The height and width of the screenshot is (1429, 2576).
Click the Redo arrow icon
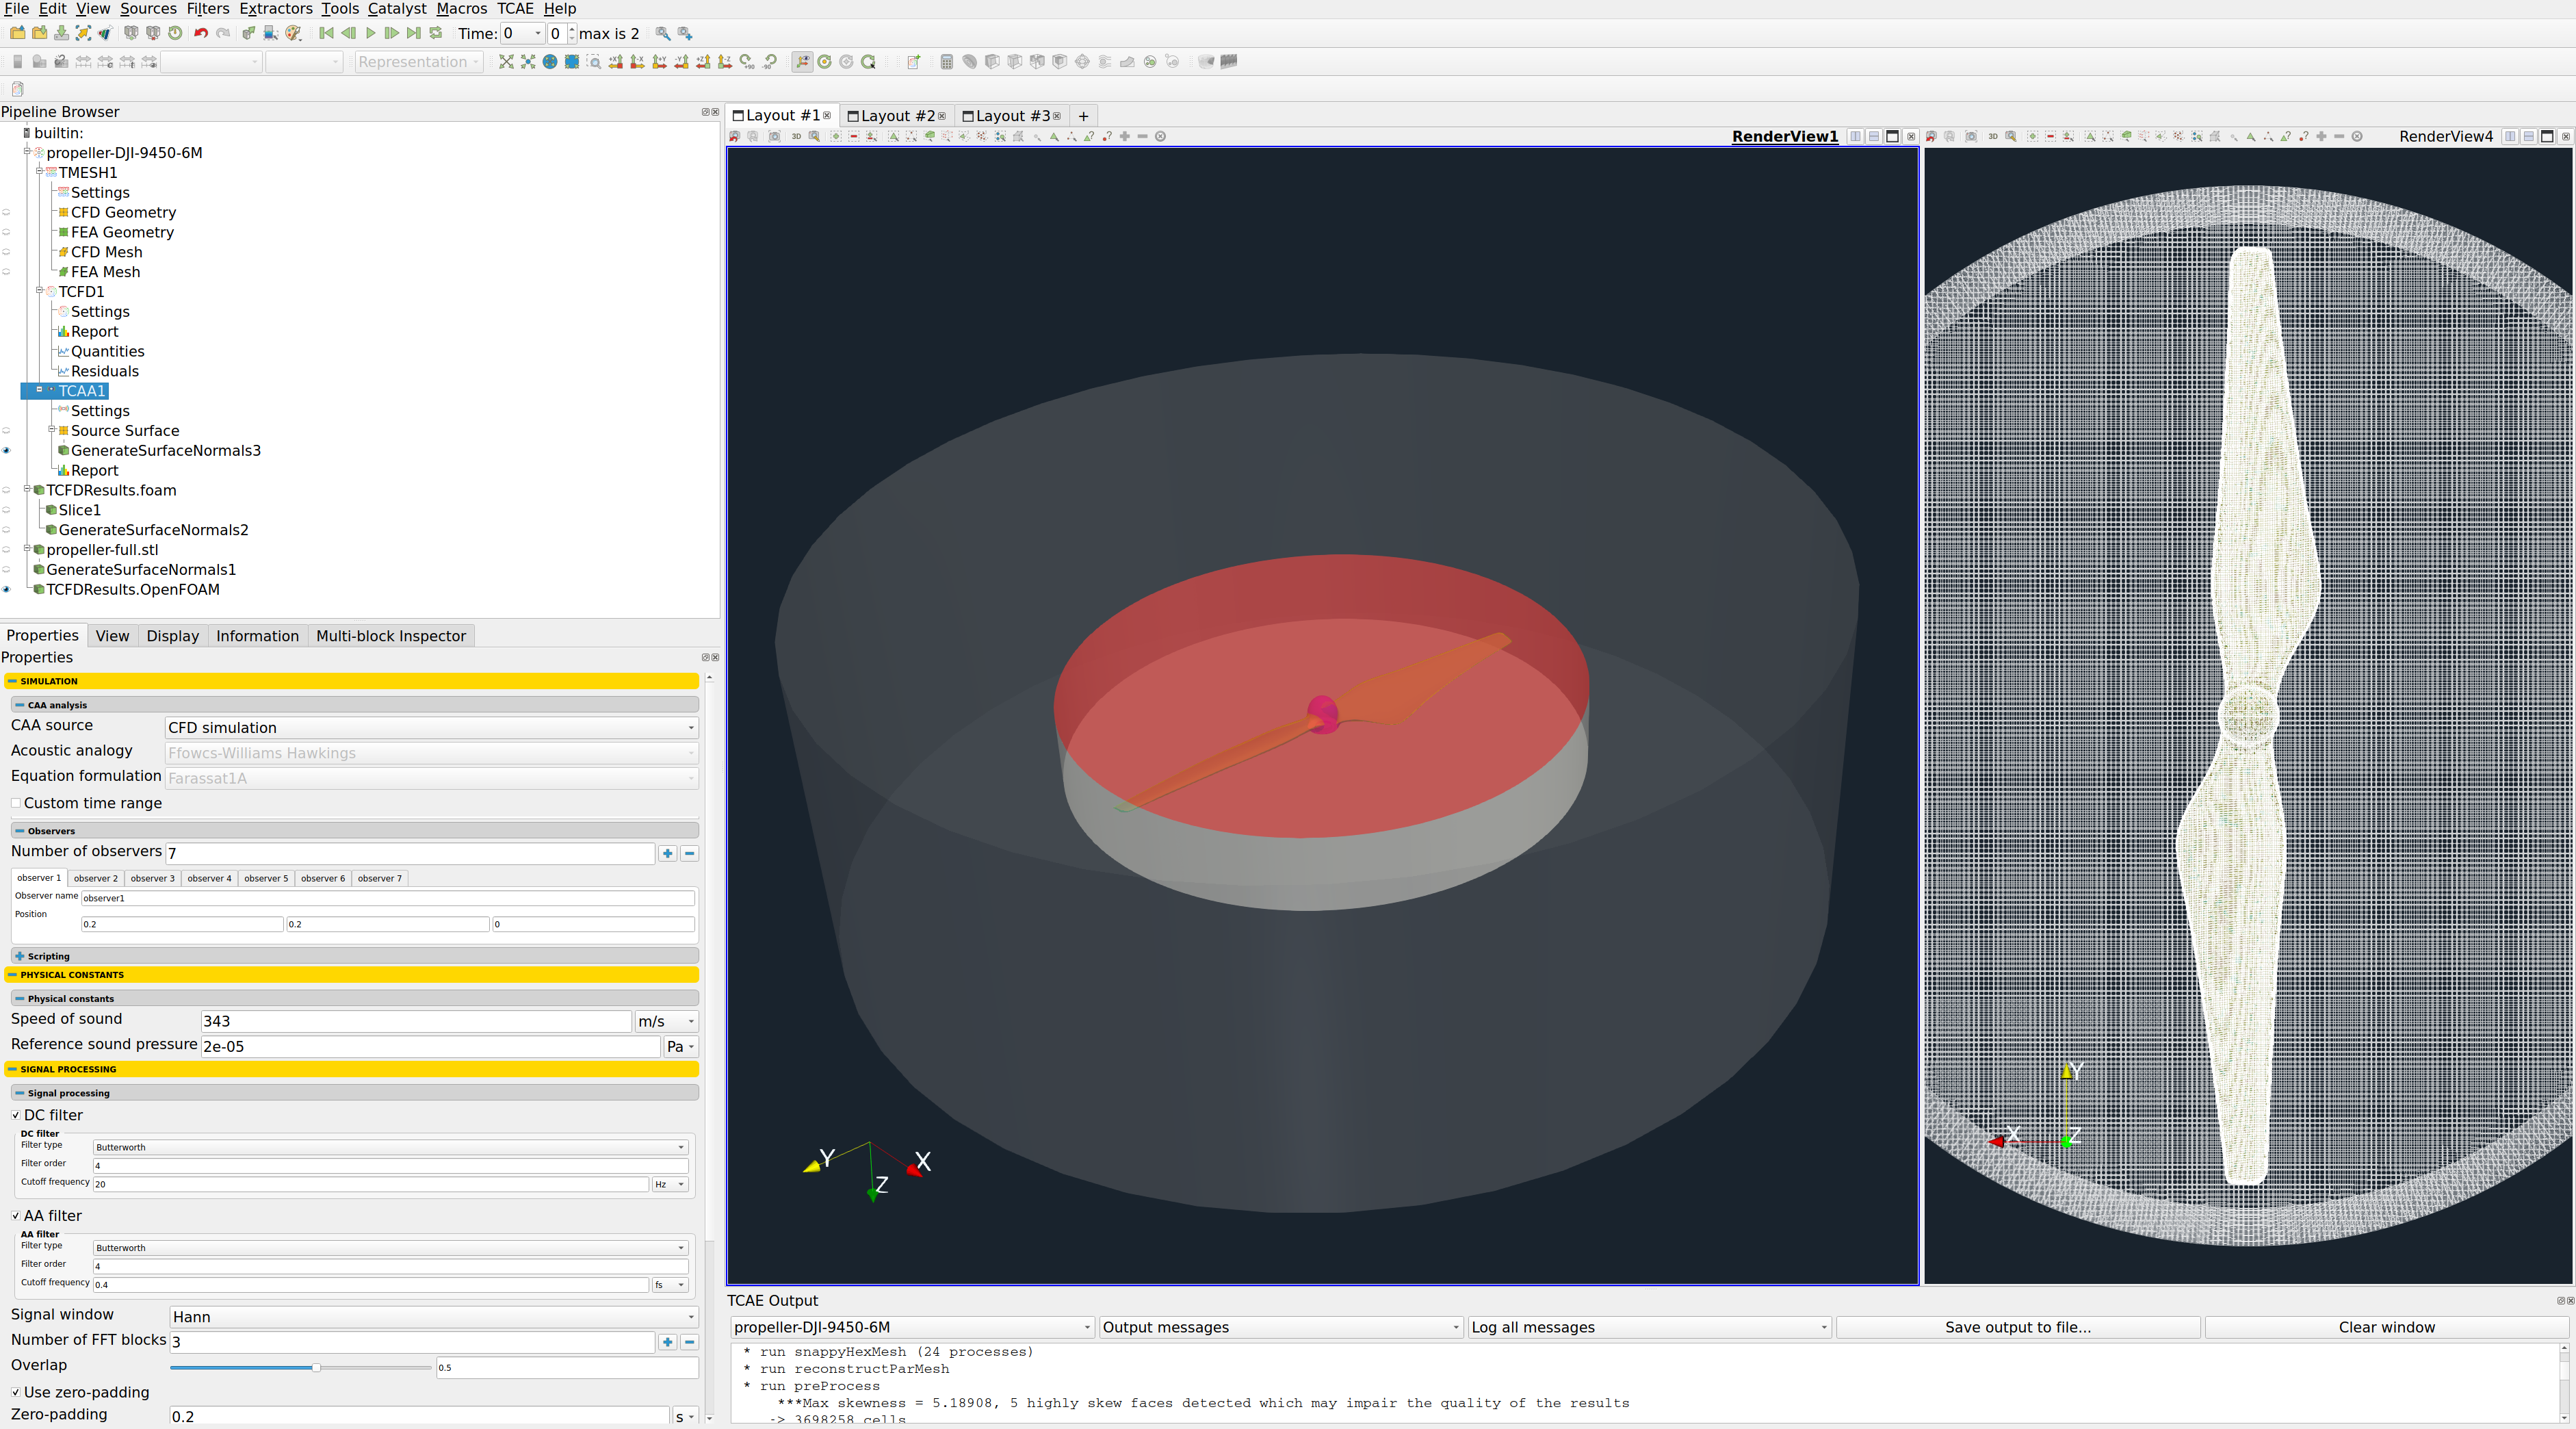[x=223, y=33]
